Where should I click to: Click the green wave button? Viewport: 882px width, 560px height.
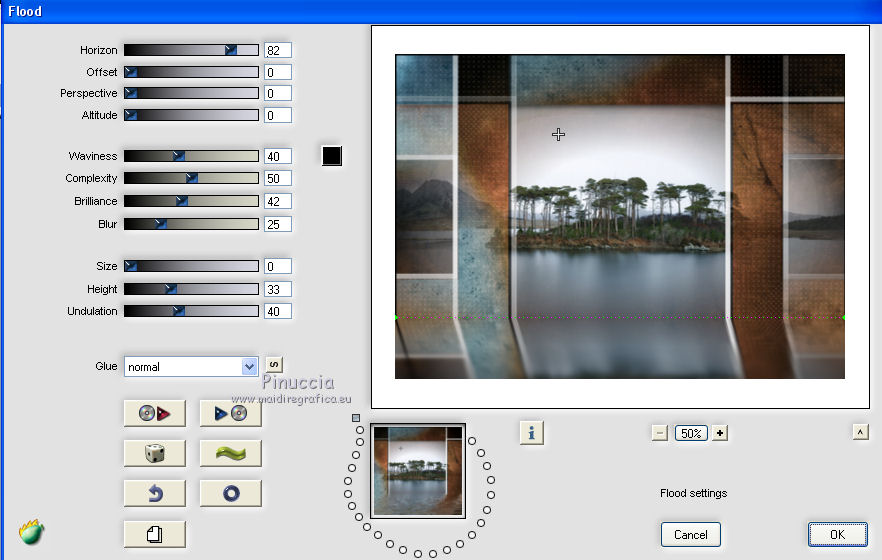point(230,453)
